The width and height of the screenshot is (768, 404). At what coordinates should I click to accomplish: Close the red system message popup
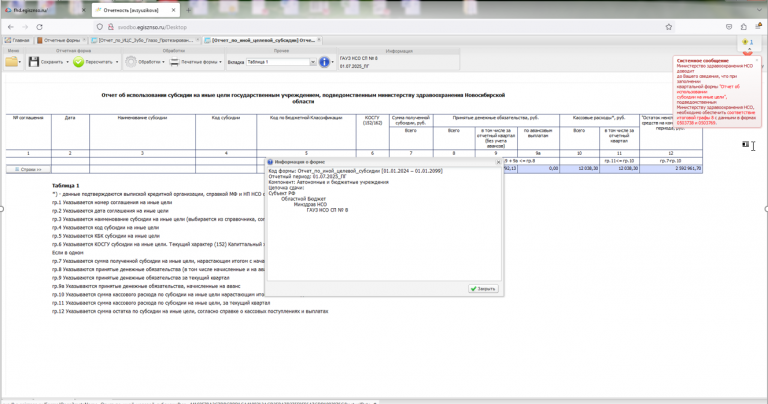point(757,60)
